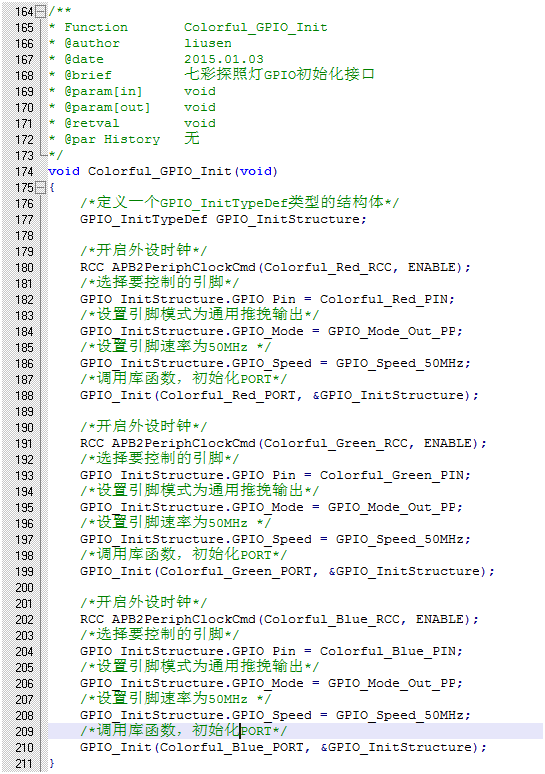
Task: Click GPIO_Mode_Out_PP on line 195
Action: pyautogui.click(x=393, y=507)
